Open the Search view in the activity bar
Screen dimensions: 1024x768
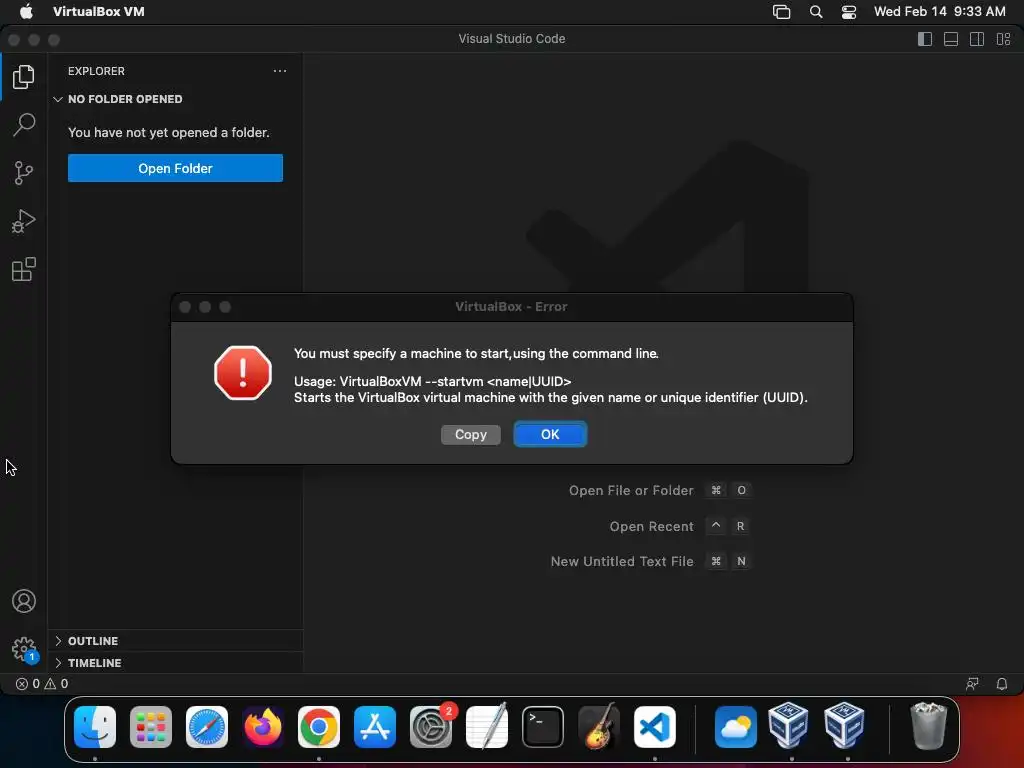(x=24, y=125)
